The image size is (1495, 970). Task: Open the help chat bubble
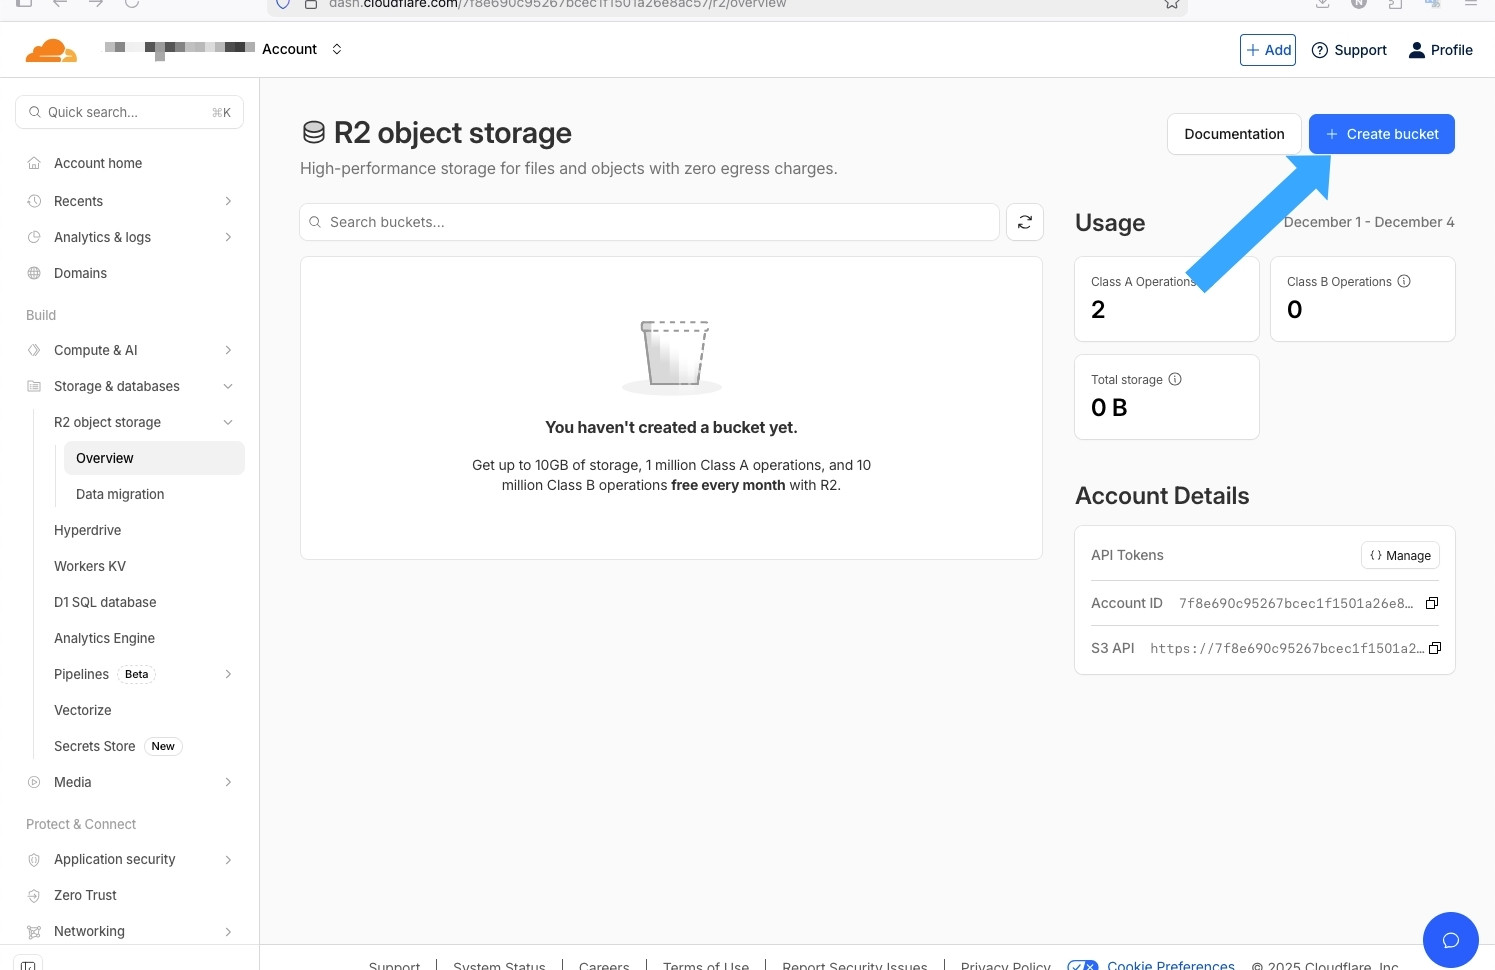point(1451,940)
